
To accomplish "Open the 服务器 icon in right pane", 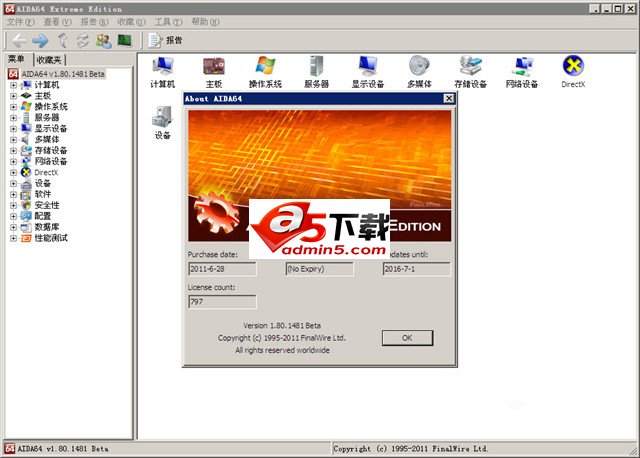I will pyautogui.click(x=316, y=72).
